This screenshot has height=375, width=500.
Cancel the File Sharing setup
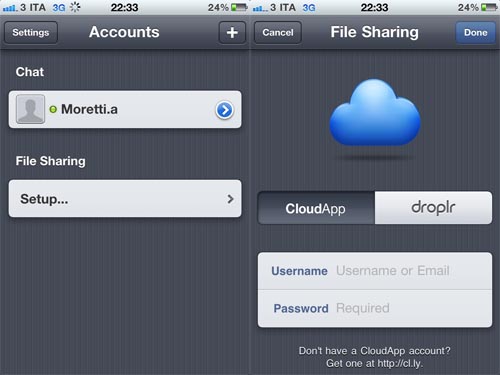click(x=278, y=32)
